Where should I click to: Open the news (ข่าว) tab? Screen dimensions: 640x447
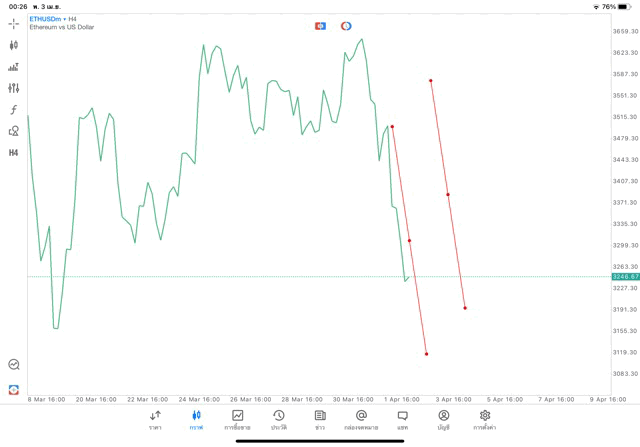[319, 420]
